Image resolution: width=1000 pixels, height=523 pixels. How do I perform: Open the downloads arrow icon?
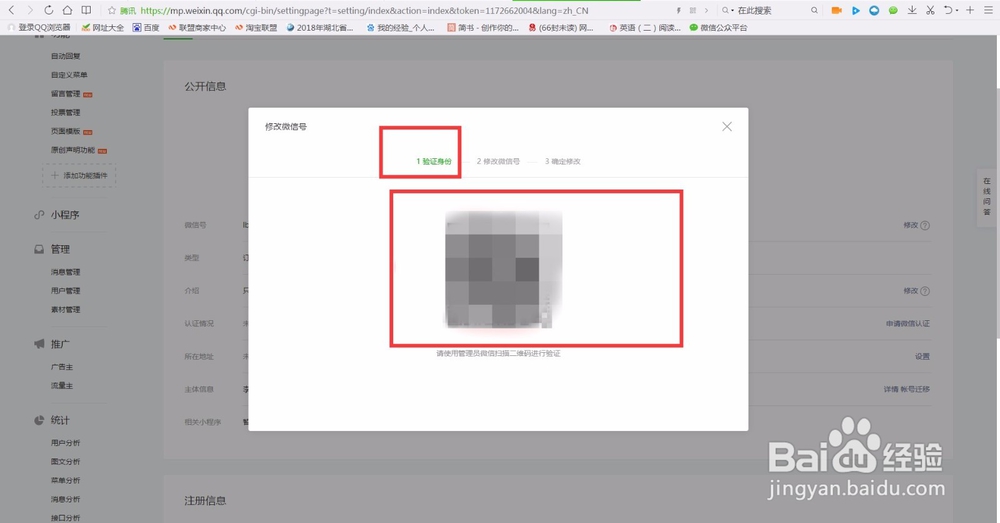(912, 10)
